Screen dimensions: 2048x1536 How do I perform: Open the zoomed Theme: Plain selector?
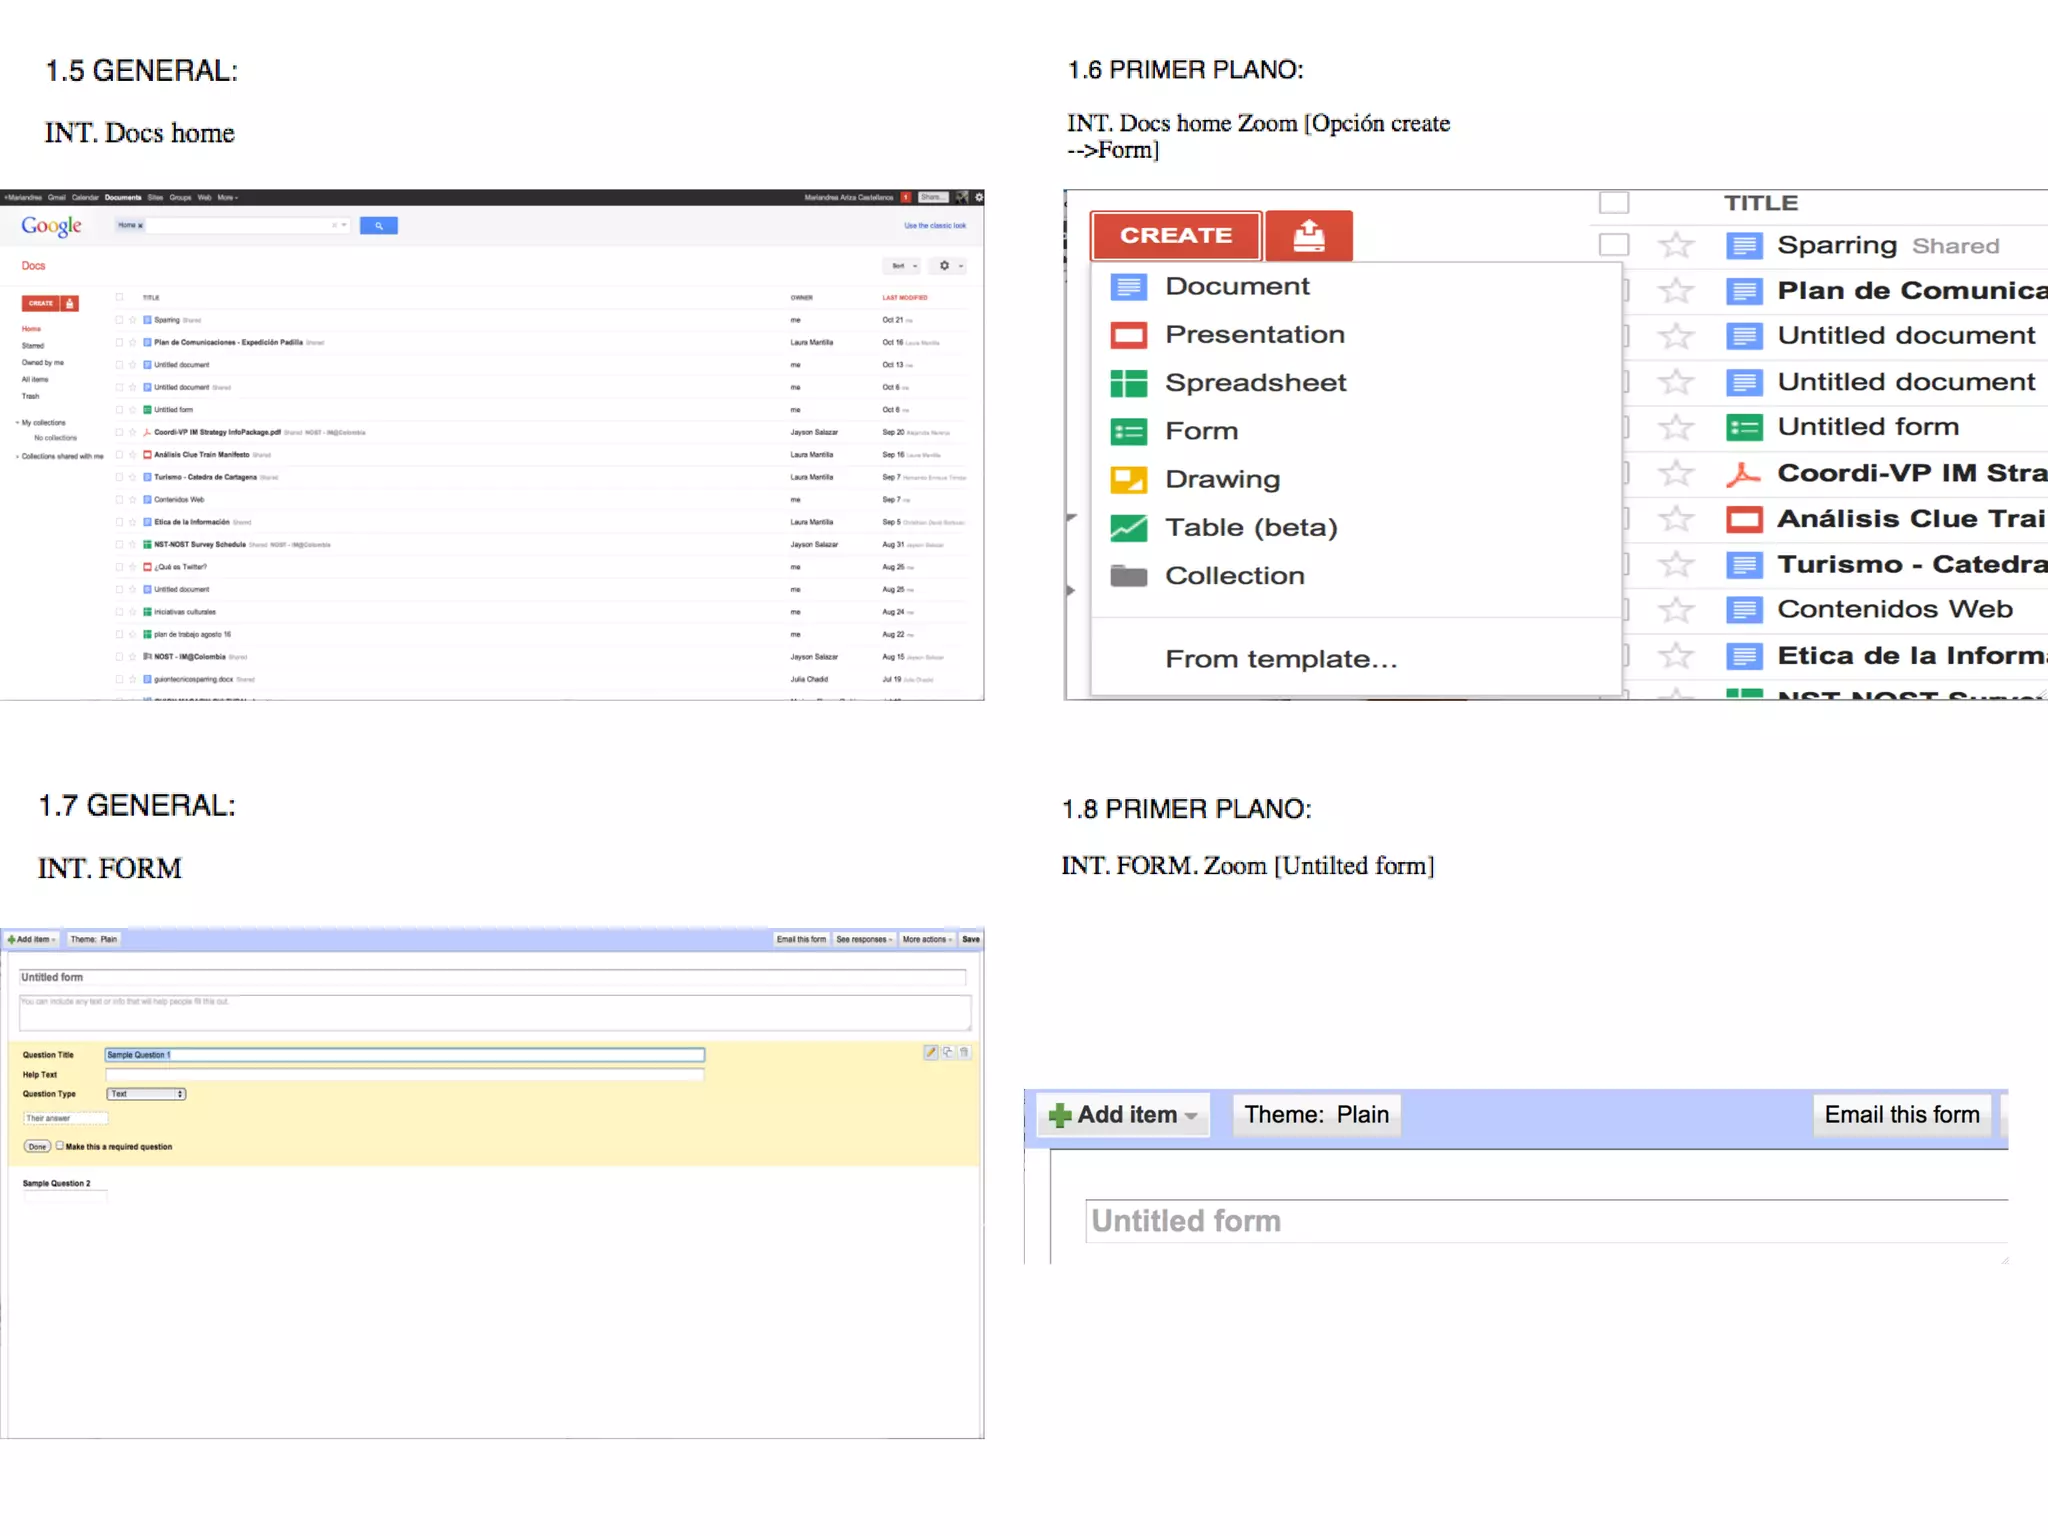pos(1315,1115)
